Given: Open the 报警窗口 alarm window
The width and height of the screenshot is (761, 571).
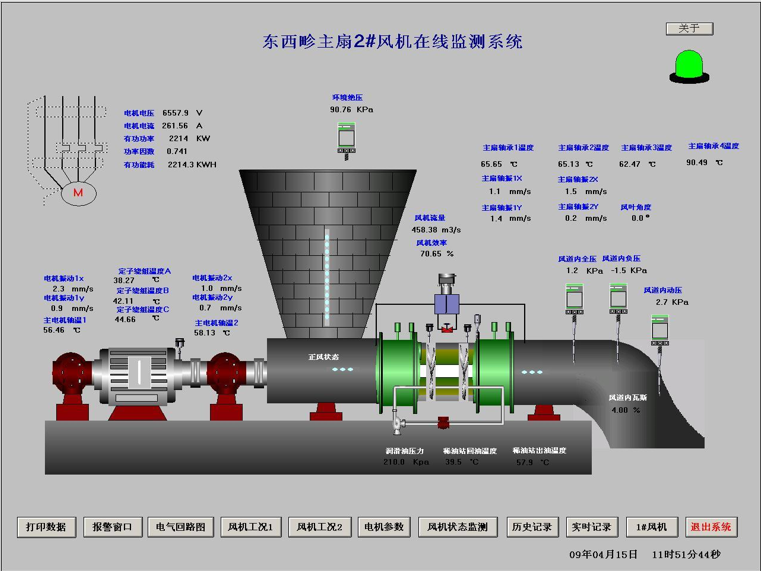Looking at the screenshot, I should 112,527.
